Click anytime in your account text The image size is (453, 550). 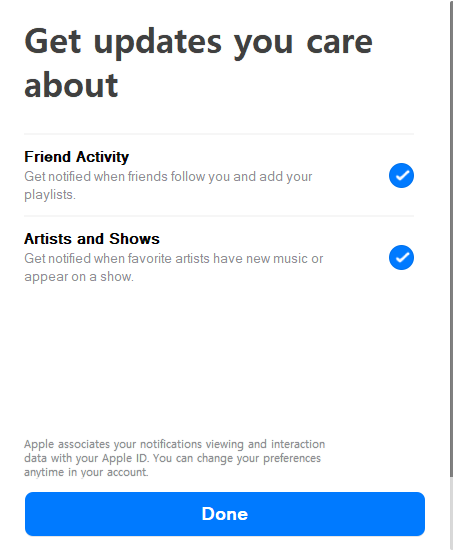[x=86, y=472]
